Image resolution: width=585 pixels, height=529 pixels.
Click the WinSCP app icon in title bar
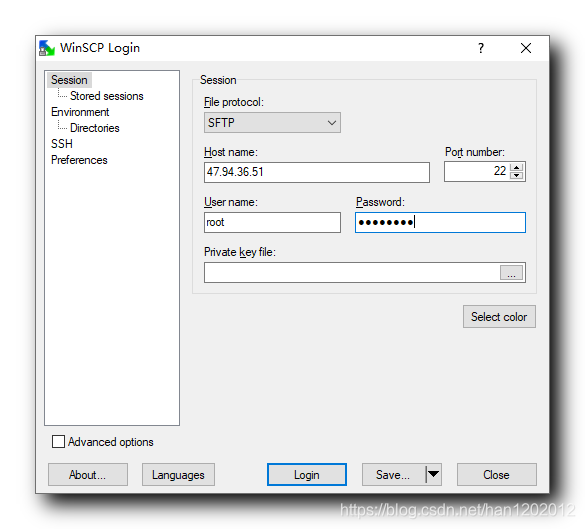point(47,48)
